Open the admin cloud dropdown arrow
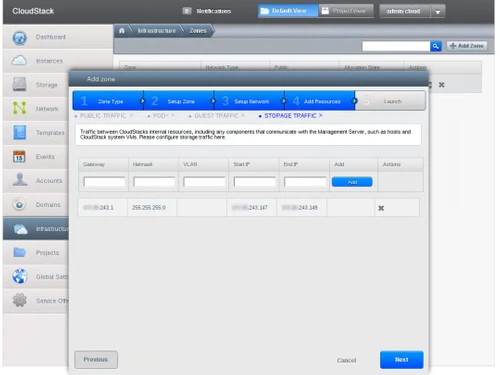Screen dimensions: 500x375 pyautogui.click(x=438, y=12)
